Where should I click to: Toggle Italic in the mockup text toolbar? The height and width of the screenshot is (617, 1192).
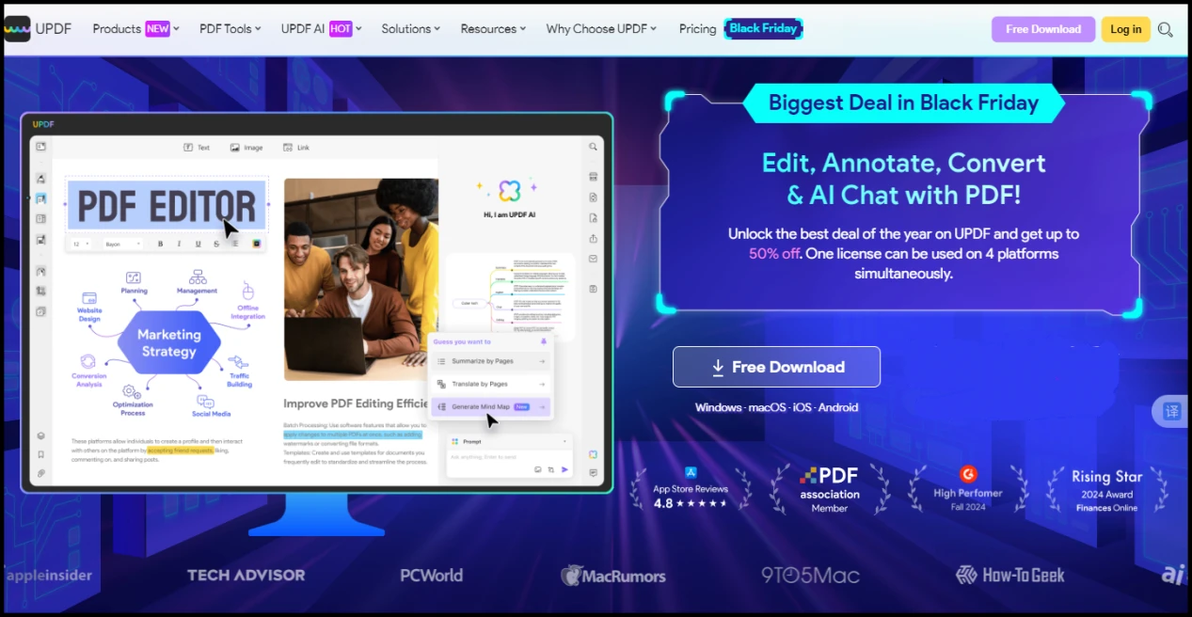click(x=179, y=244)
